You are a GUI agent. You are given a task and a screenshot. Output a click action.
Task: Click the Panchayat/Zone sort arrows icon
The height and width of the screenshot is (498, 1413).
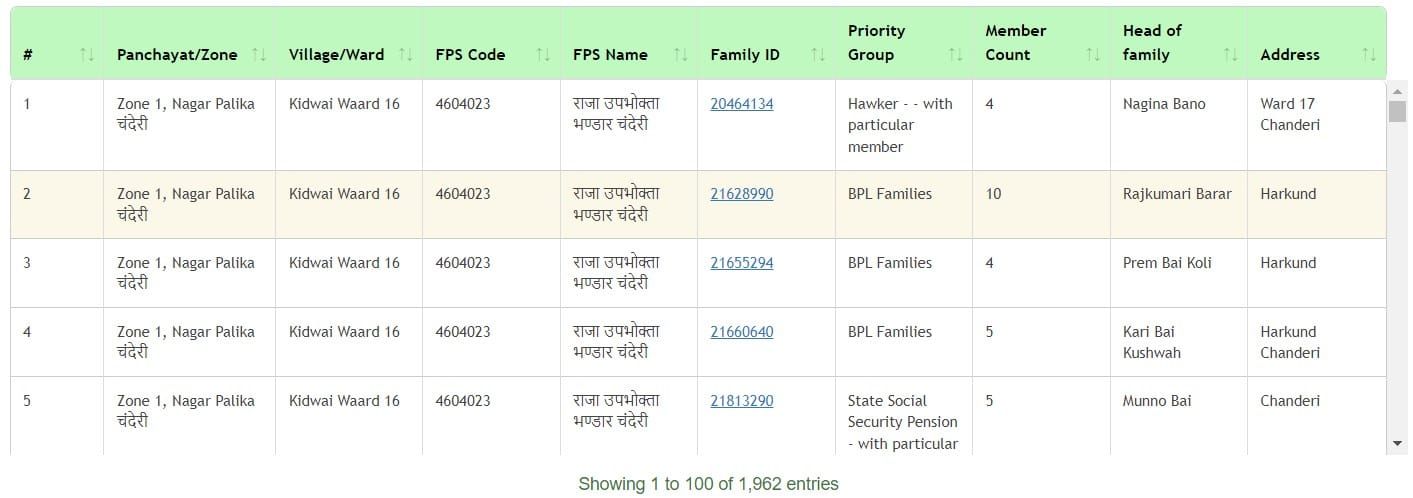click(x=260, y=55)
